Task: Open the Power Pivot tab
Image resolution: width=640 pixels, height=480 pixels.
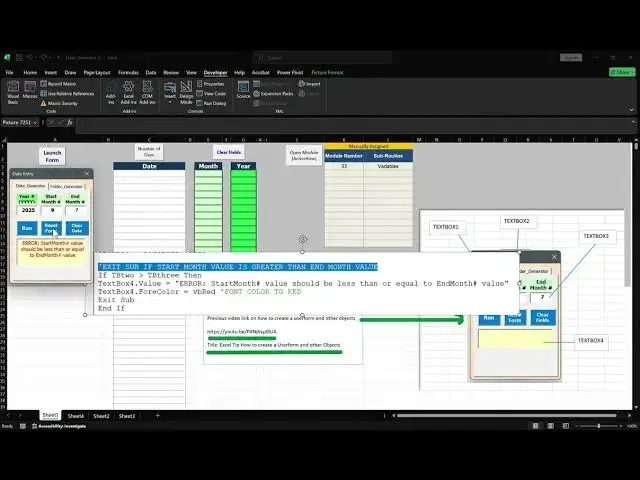Action: [290, 73]
